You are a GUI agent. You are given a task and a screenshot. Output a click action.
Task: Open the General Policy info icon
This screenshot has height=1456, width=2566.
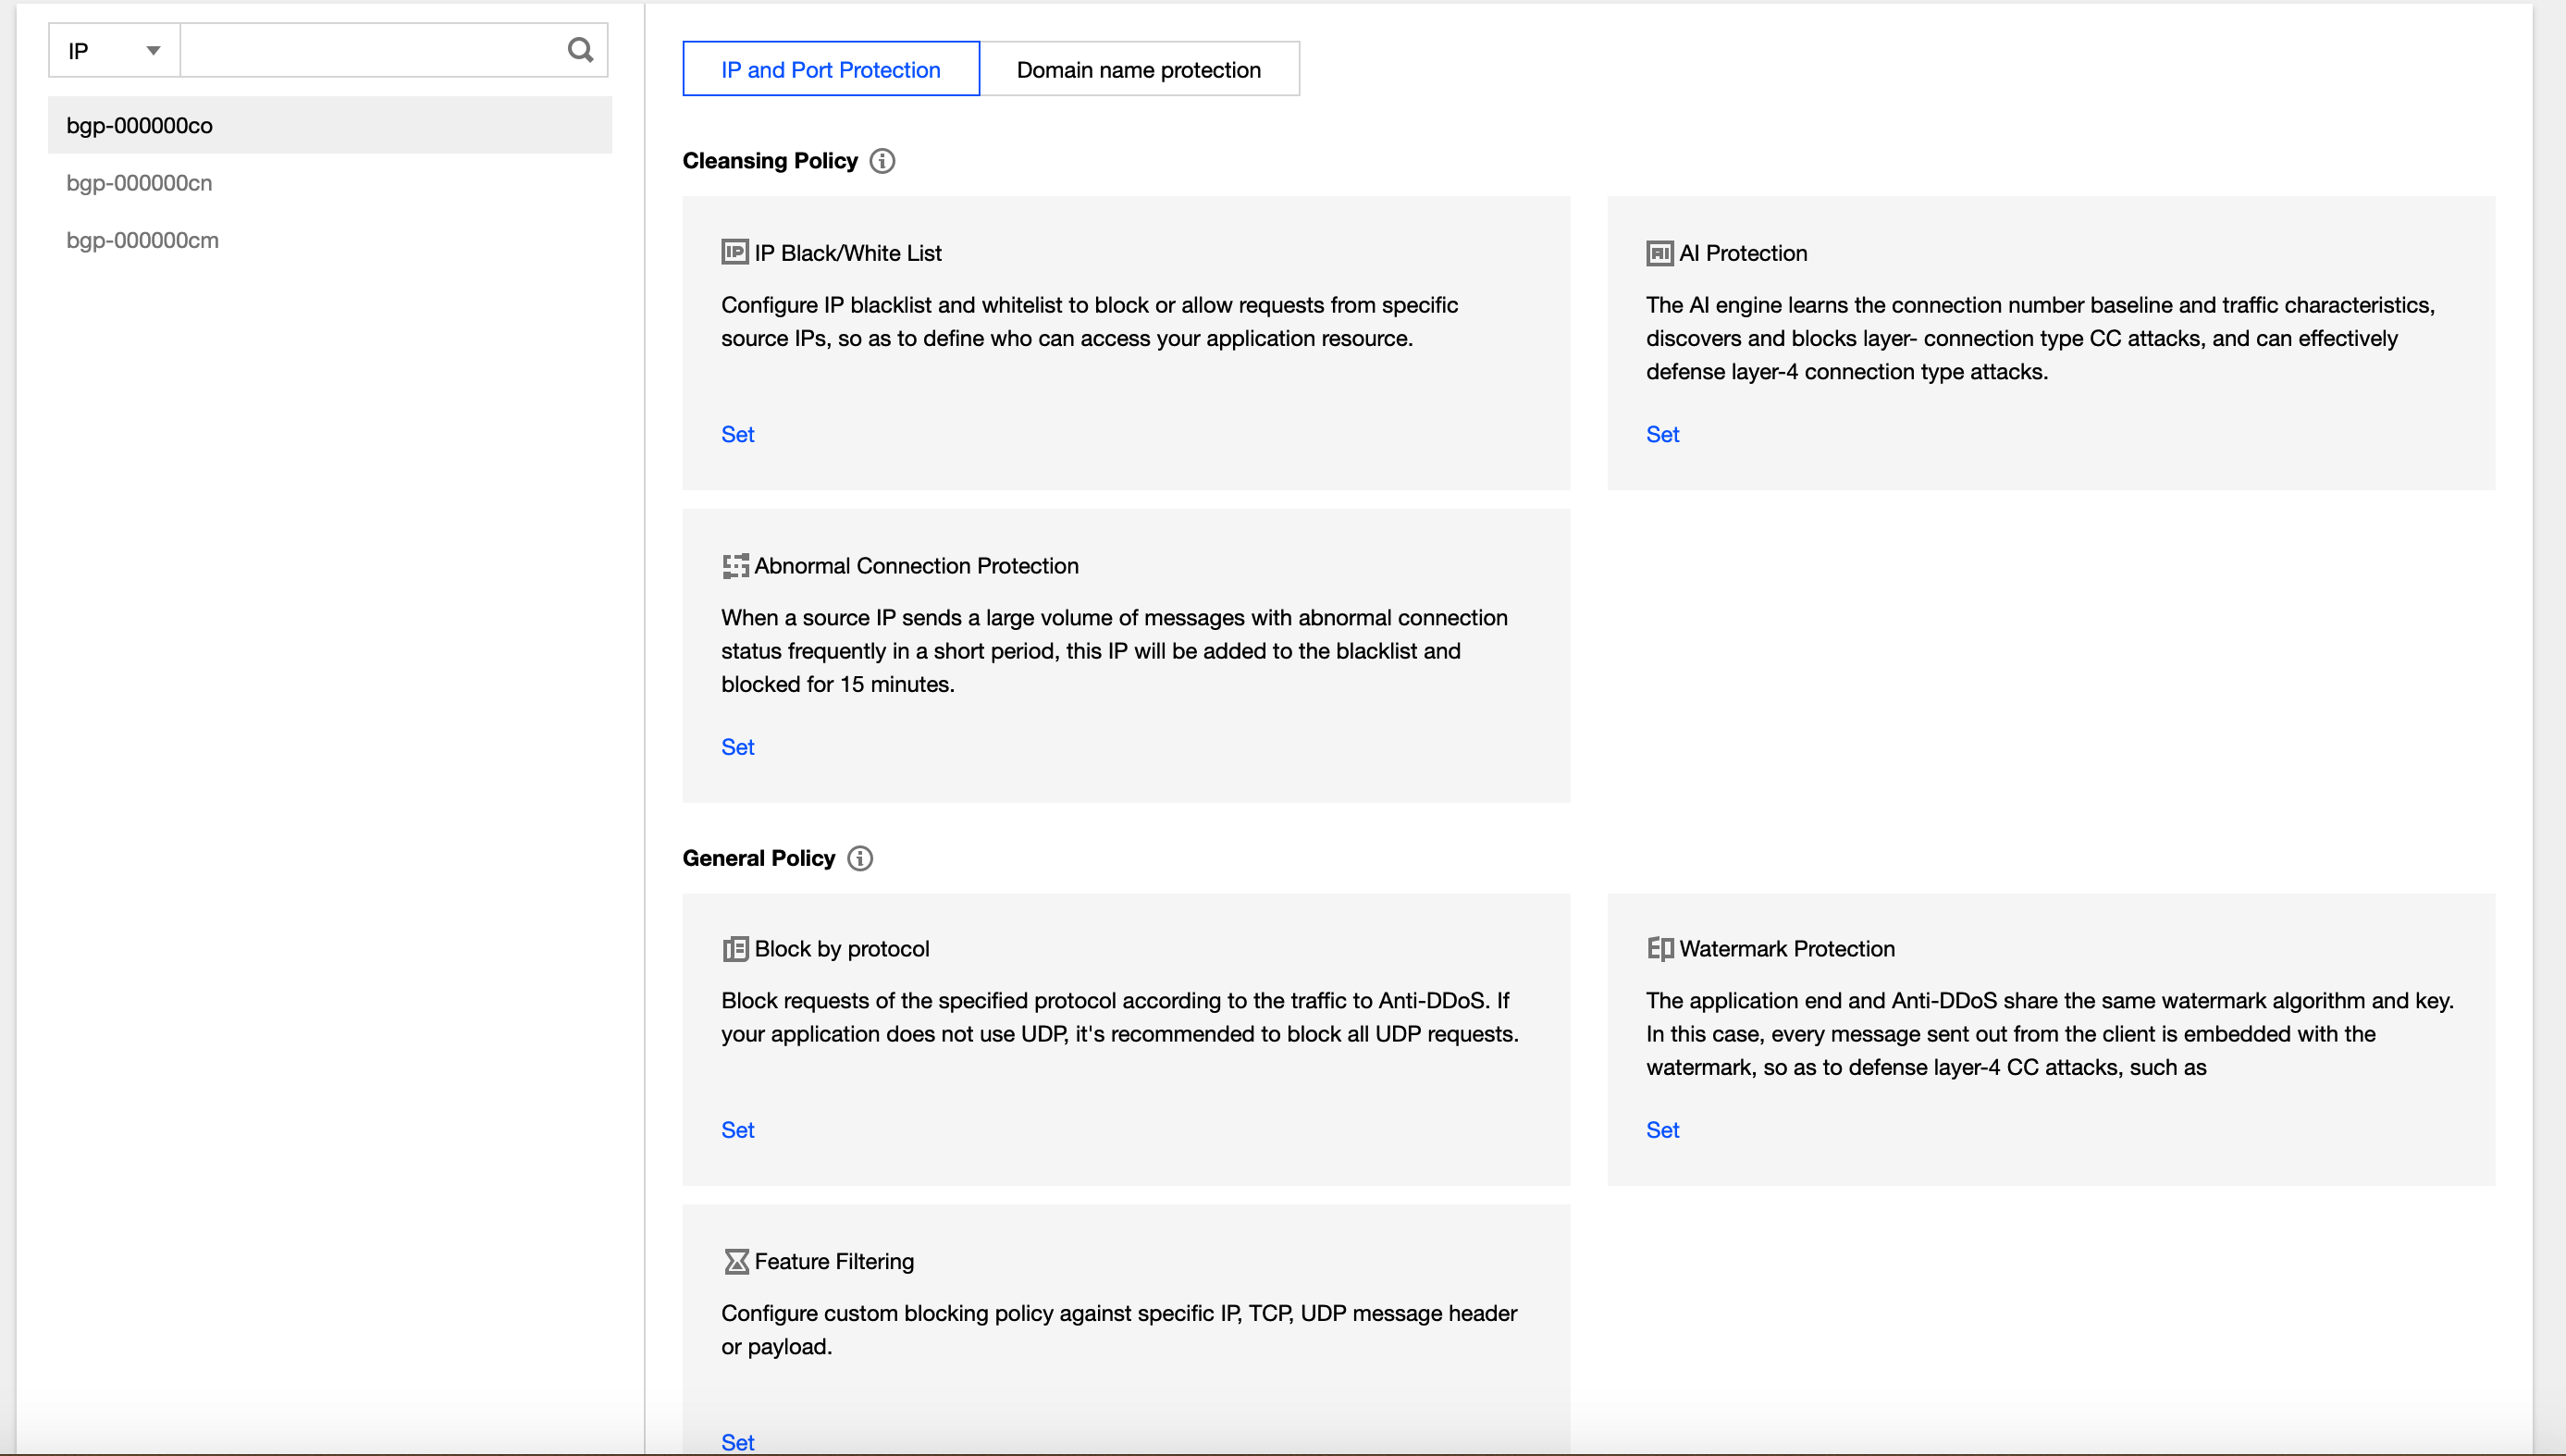(x=860, y=858)
